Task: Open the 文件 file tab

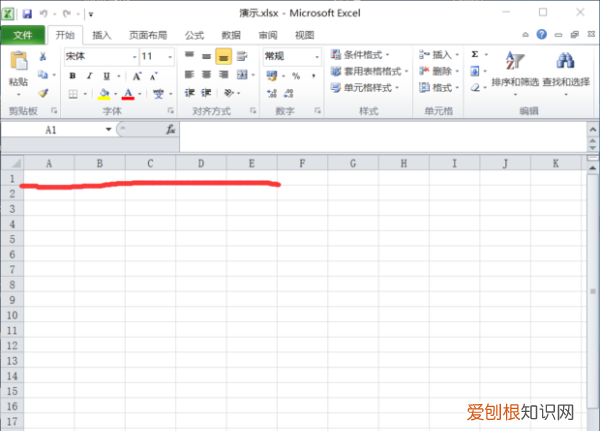Action: (23, 35)
